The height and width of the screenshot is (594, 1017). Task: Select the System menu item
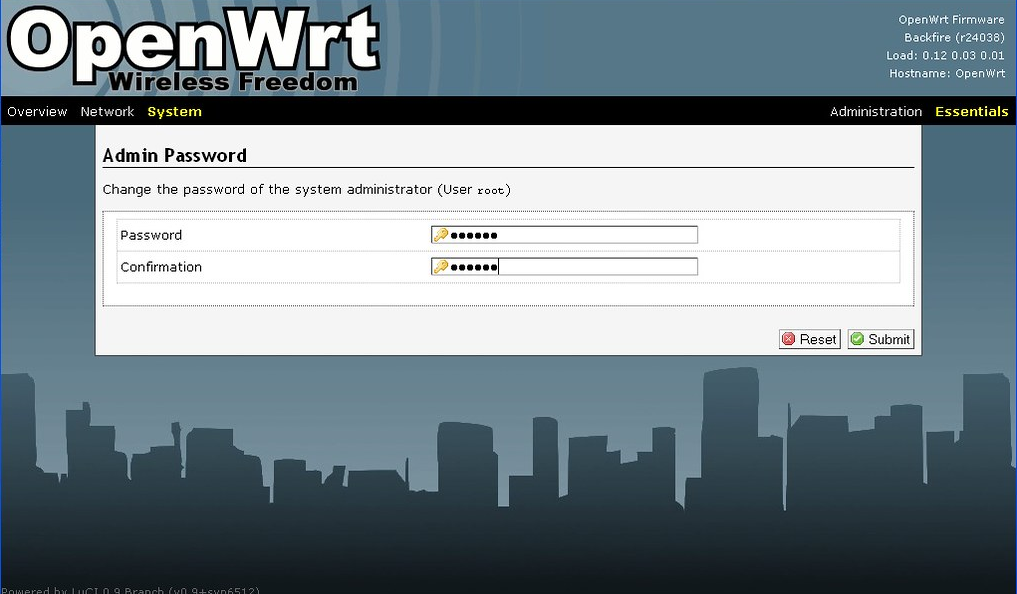174,112
